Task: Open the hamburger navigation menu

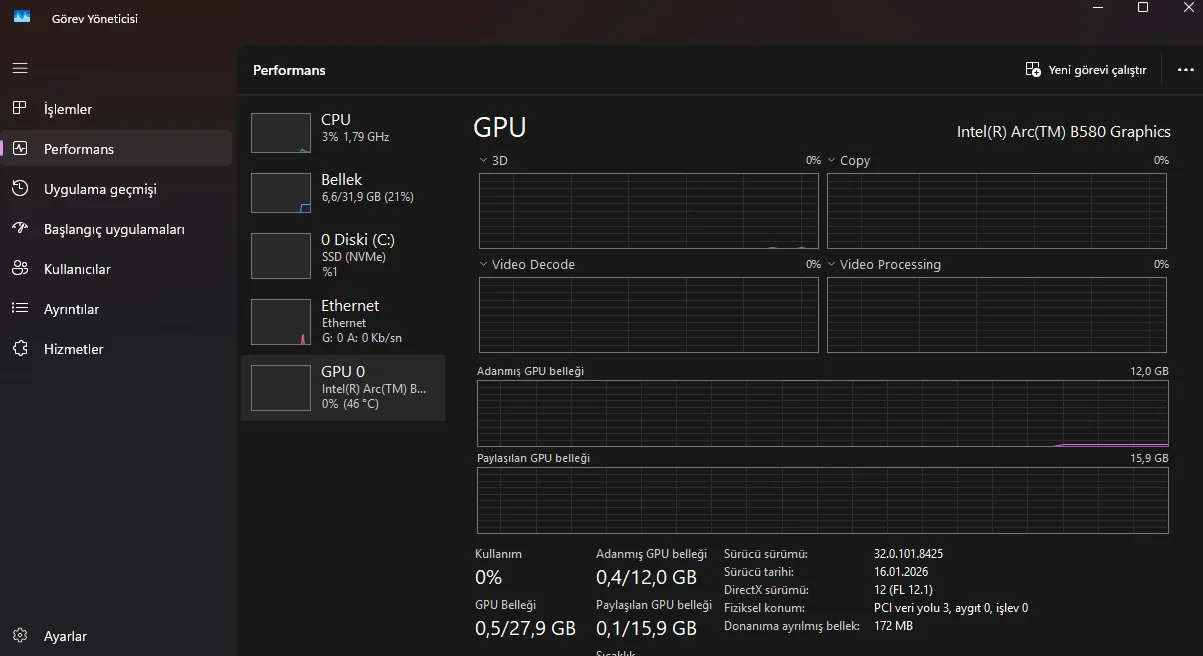Action: point(20,68)
